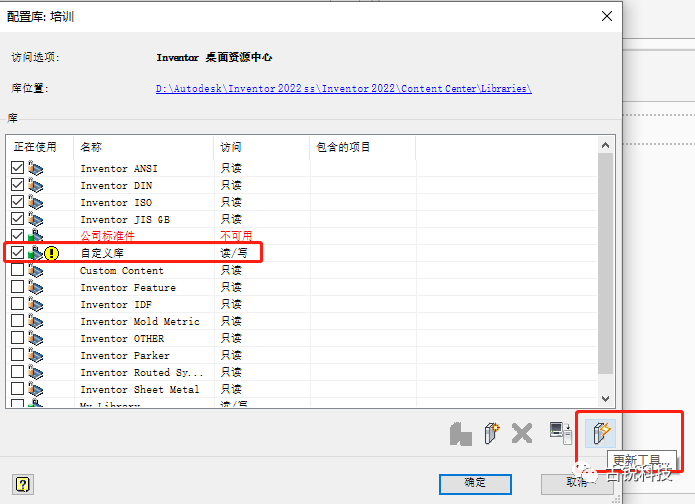Select the Inventor Parker name text
Viewport: 695px width, 504px height.
coord(125,355)
